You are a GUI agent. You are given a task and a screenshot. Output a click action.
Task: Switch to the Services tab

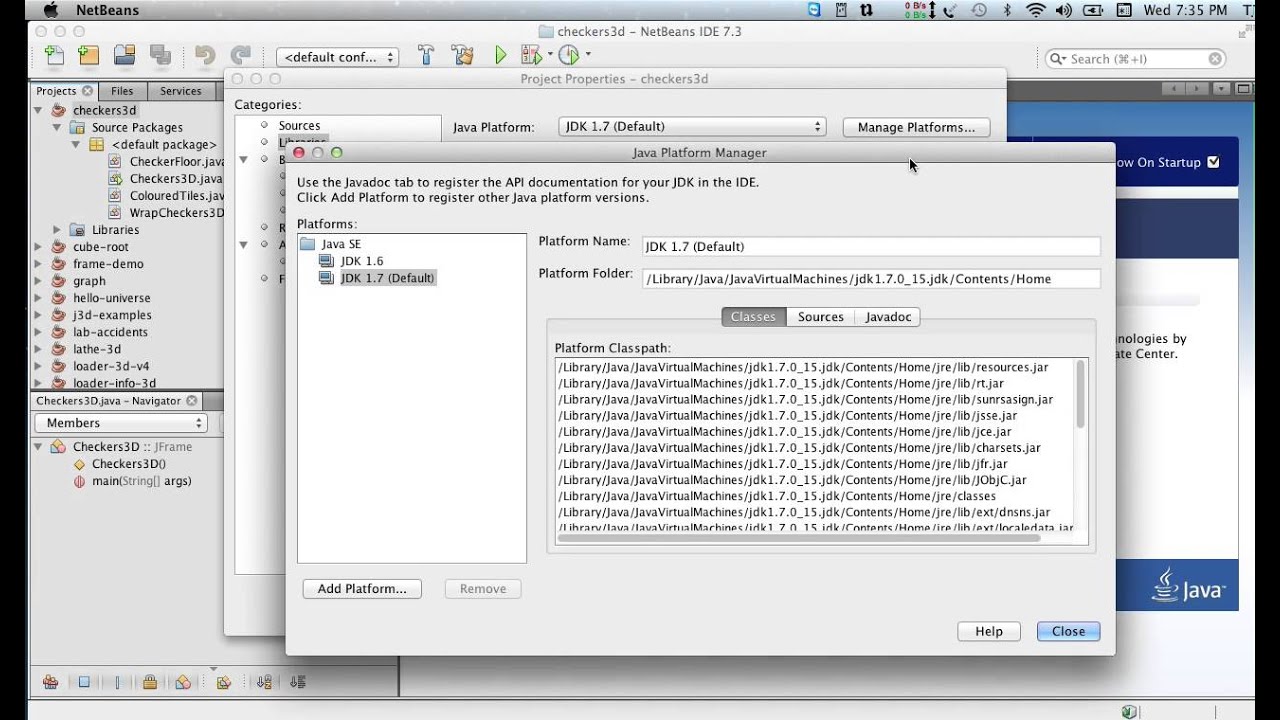coord(181,91)
